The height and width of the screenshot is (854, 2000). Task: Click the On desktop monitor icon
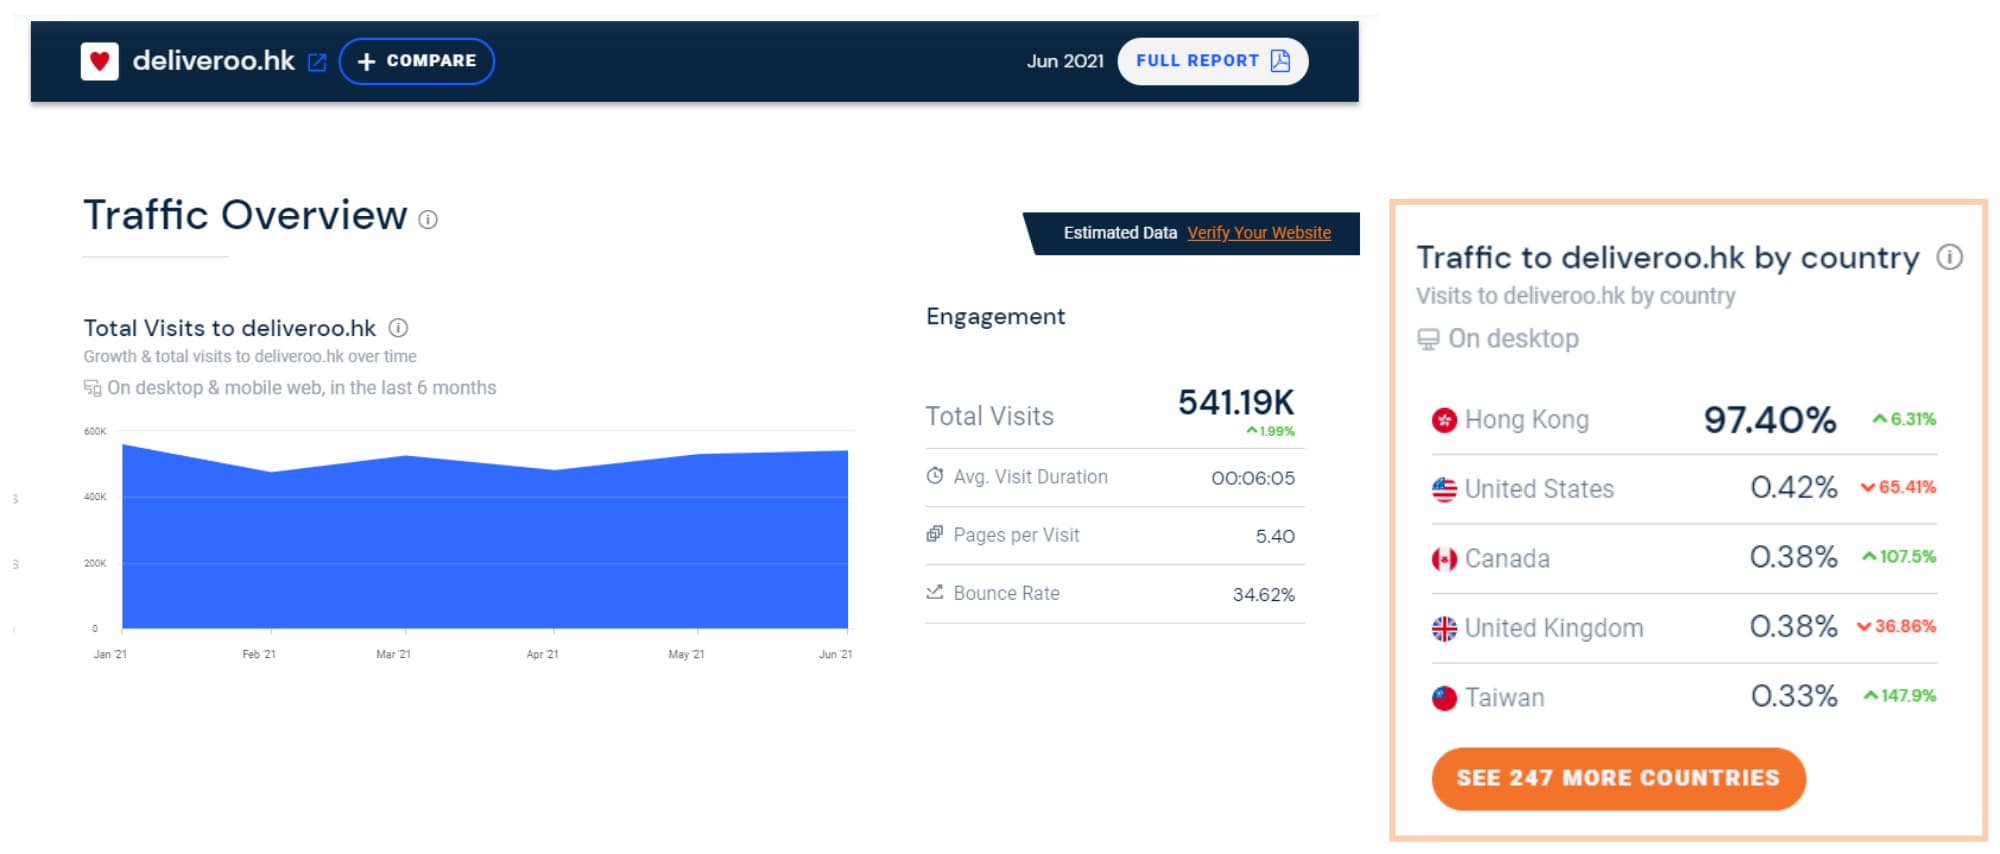point(1428,339)
